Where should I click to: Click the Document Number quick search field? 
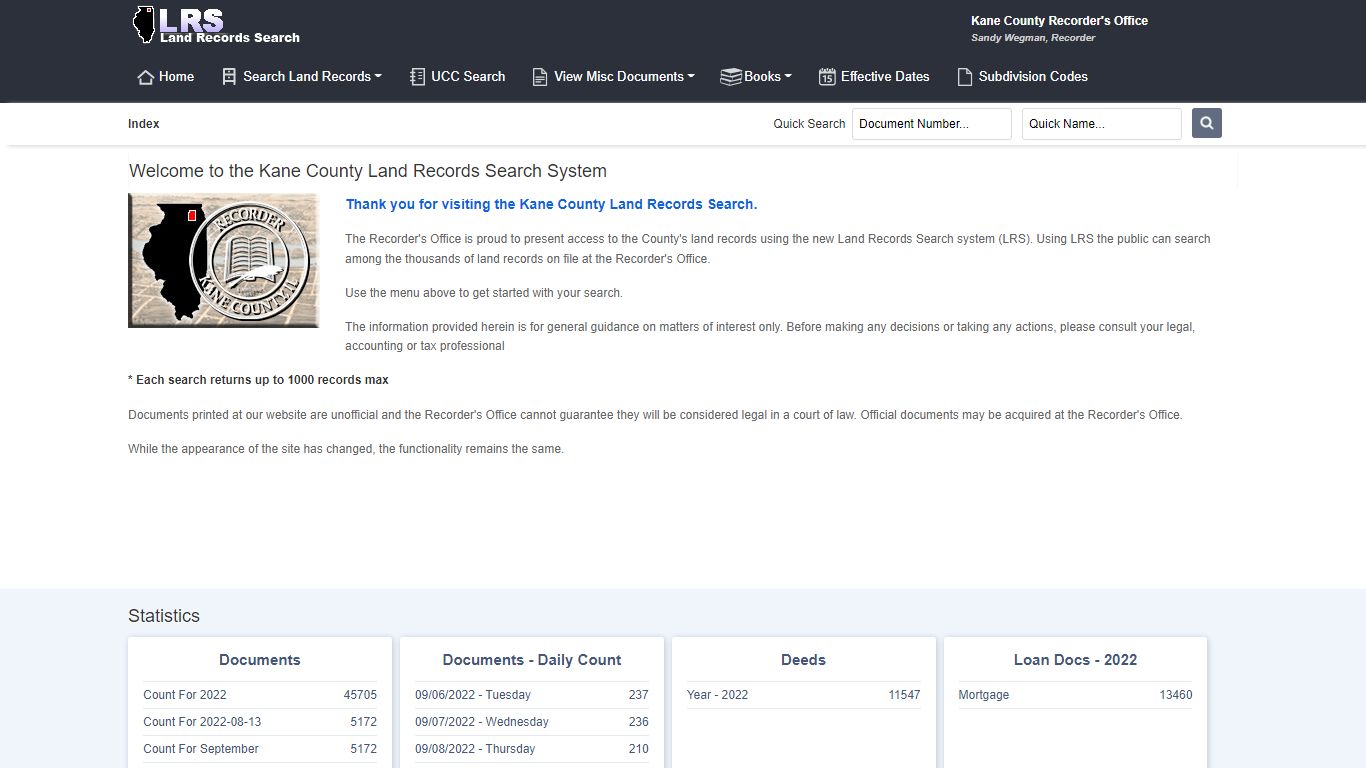[x=932, y=124]
